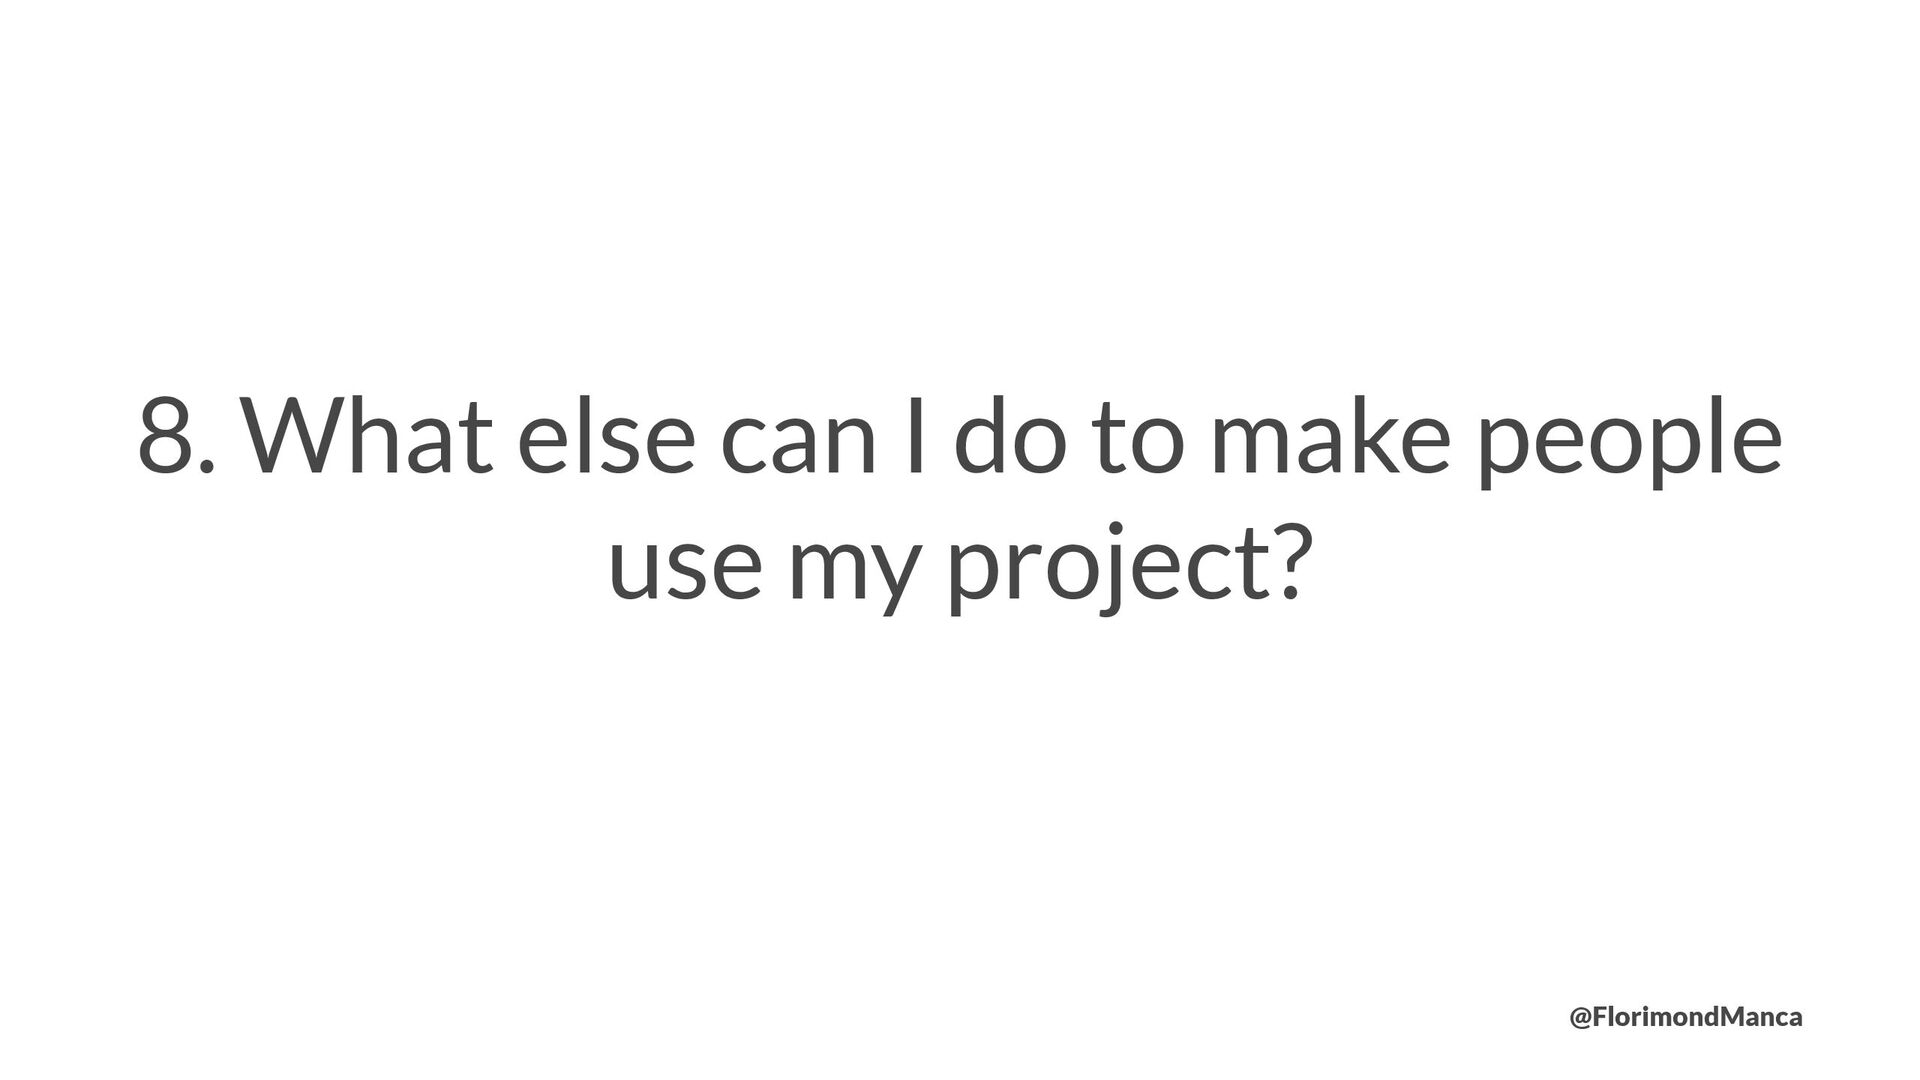This screenshot has width=1920, height=1080.
Task: Open the @FlorimondManca handle link
Action: (1686, 1018)
